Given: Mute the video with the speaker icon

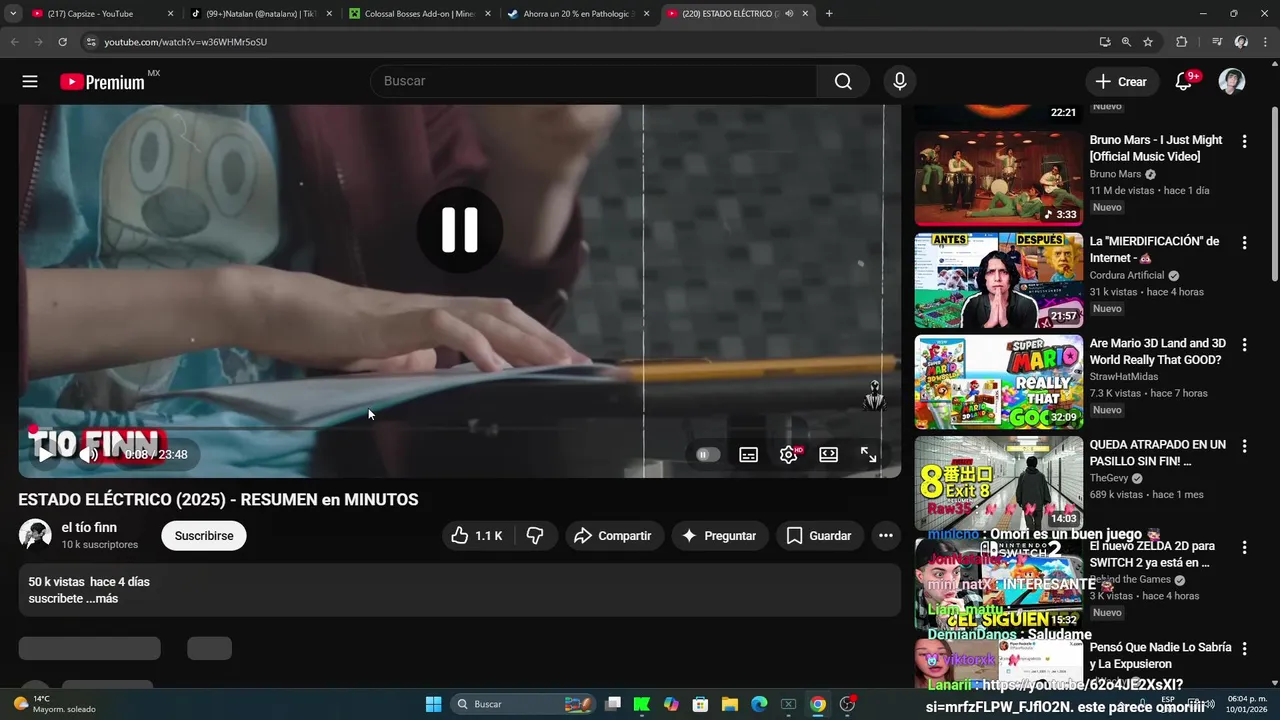Looking at the screenshot, I should coord(89,454).
